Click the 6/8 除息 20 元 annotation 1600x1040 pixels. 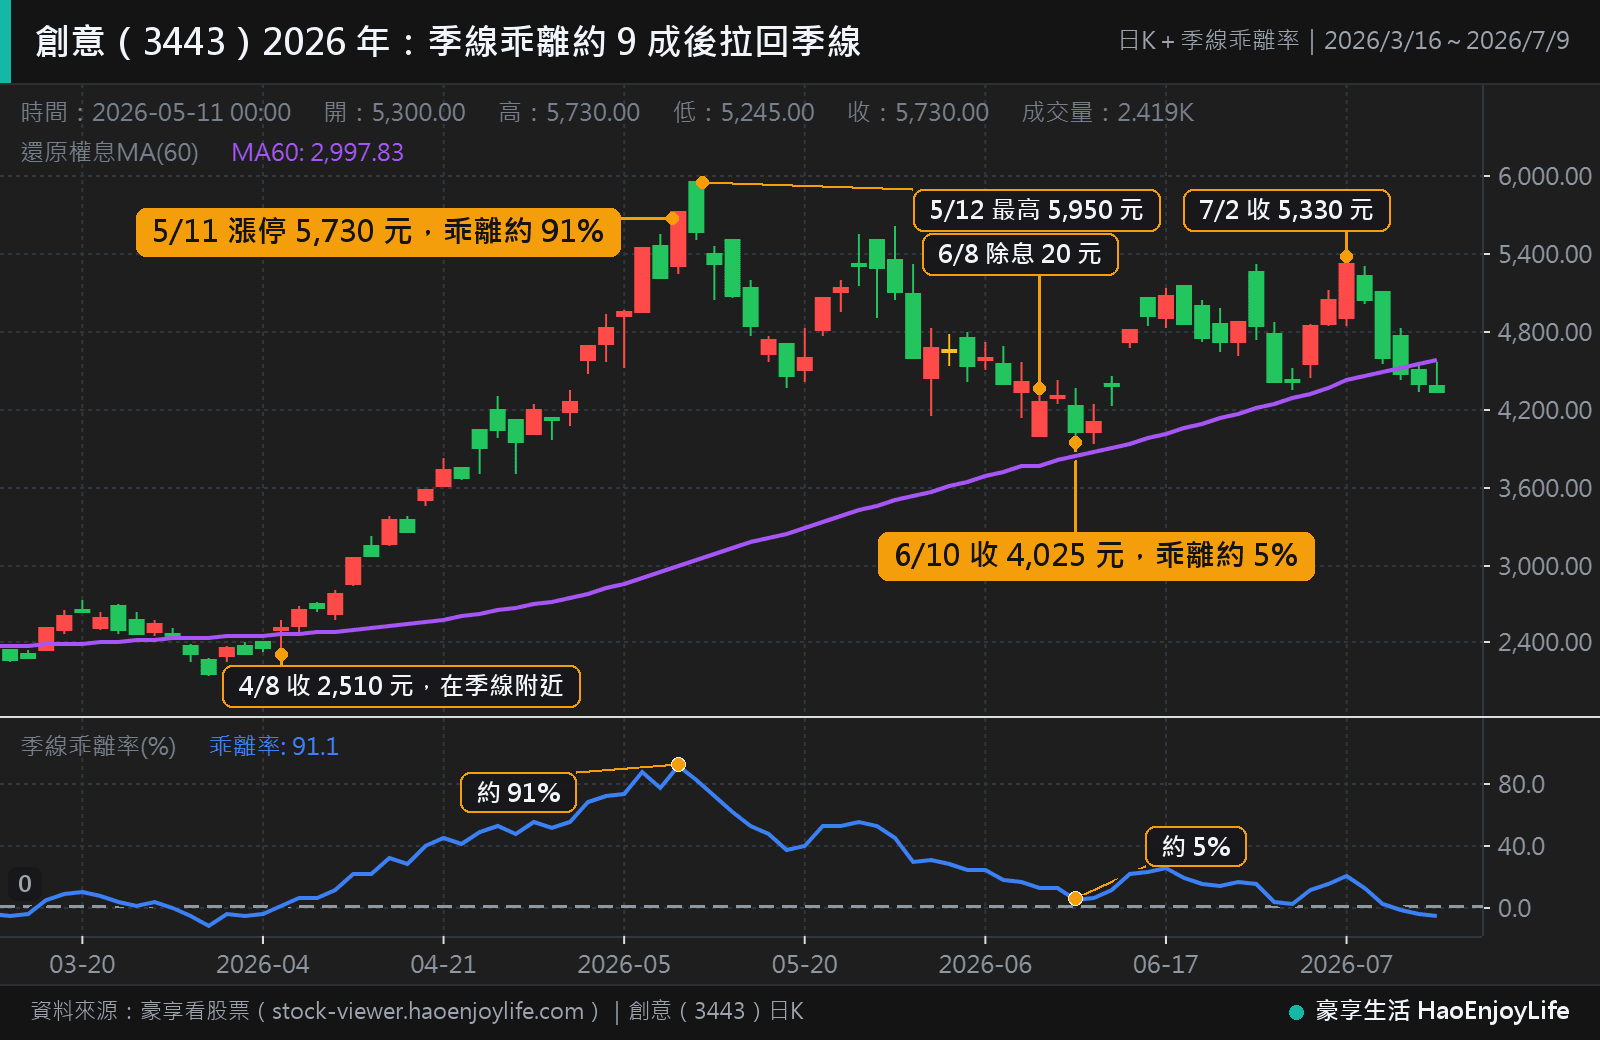click(1020, 254)
